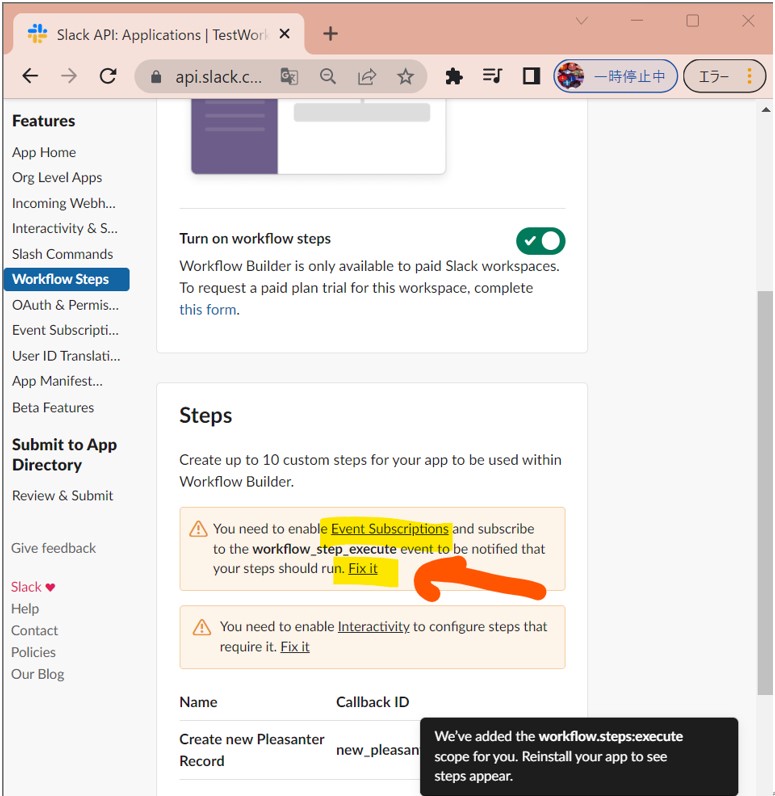Toggle the Turn on workflow steps switch
Screen dimensions: 775x796
pyautogui.click(x=541, y=241)
